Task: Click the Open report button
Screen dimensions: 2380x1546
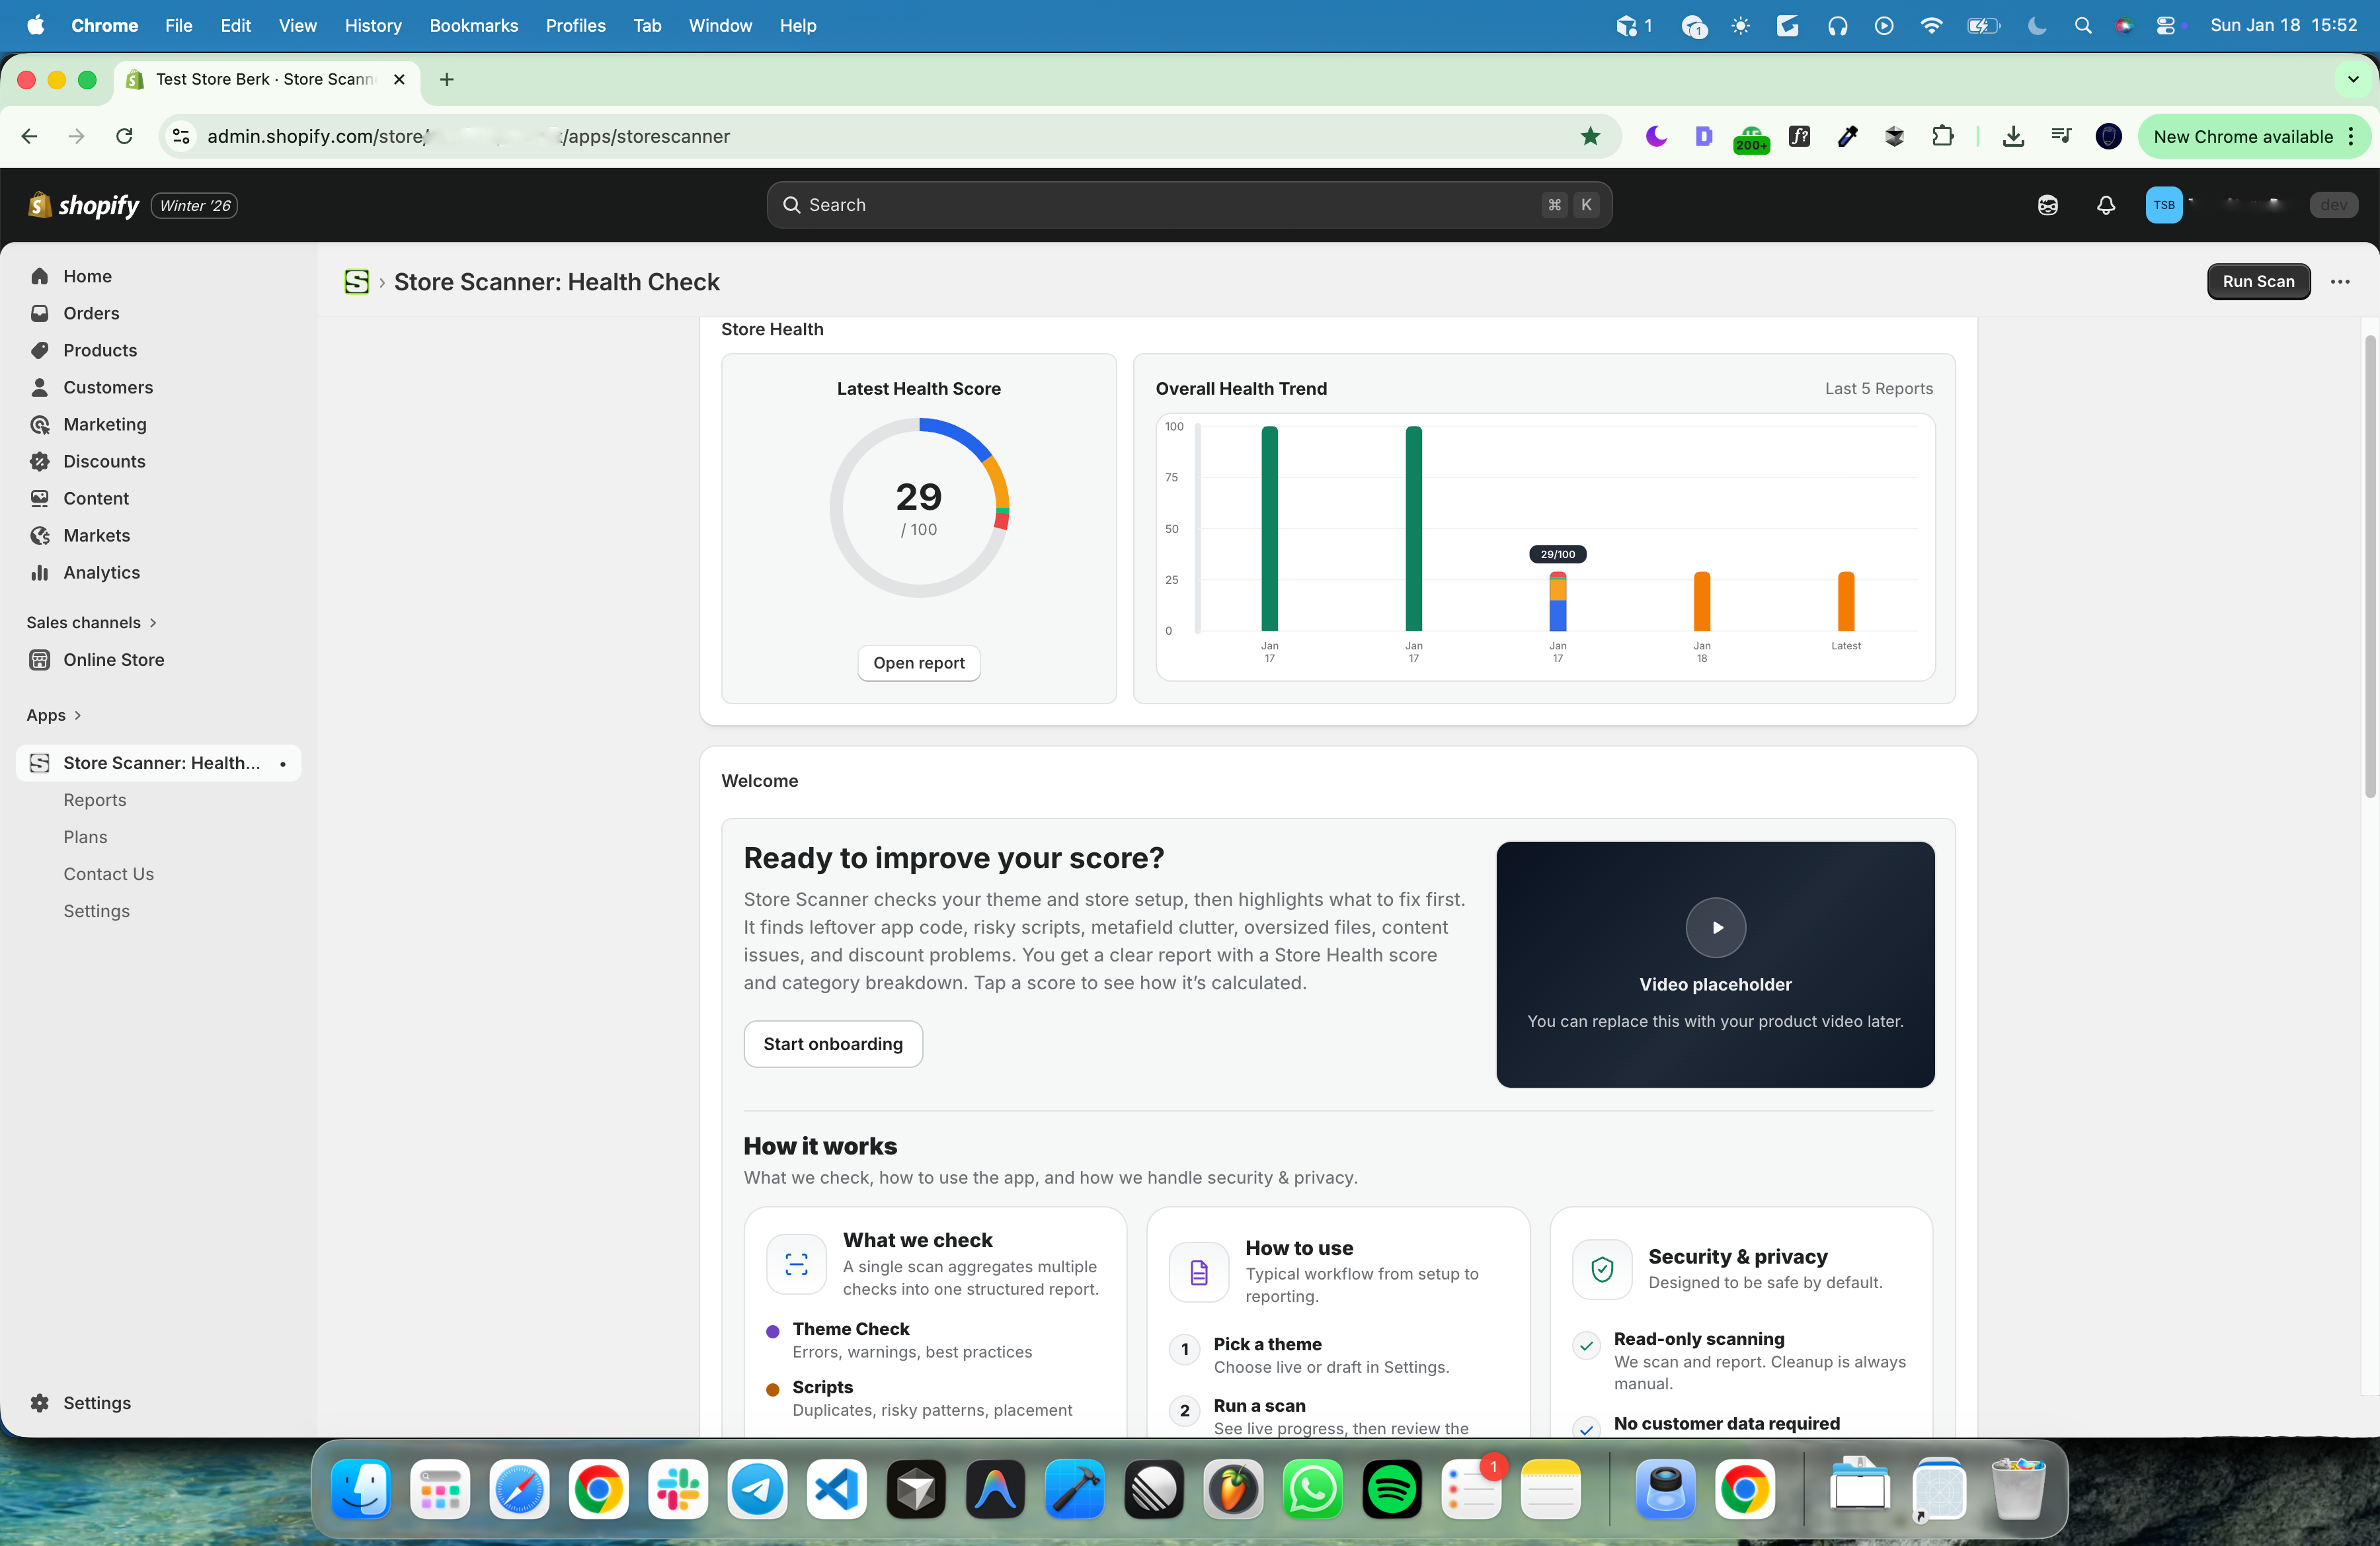Action: (918, 662)
